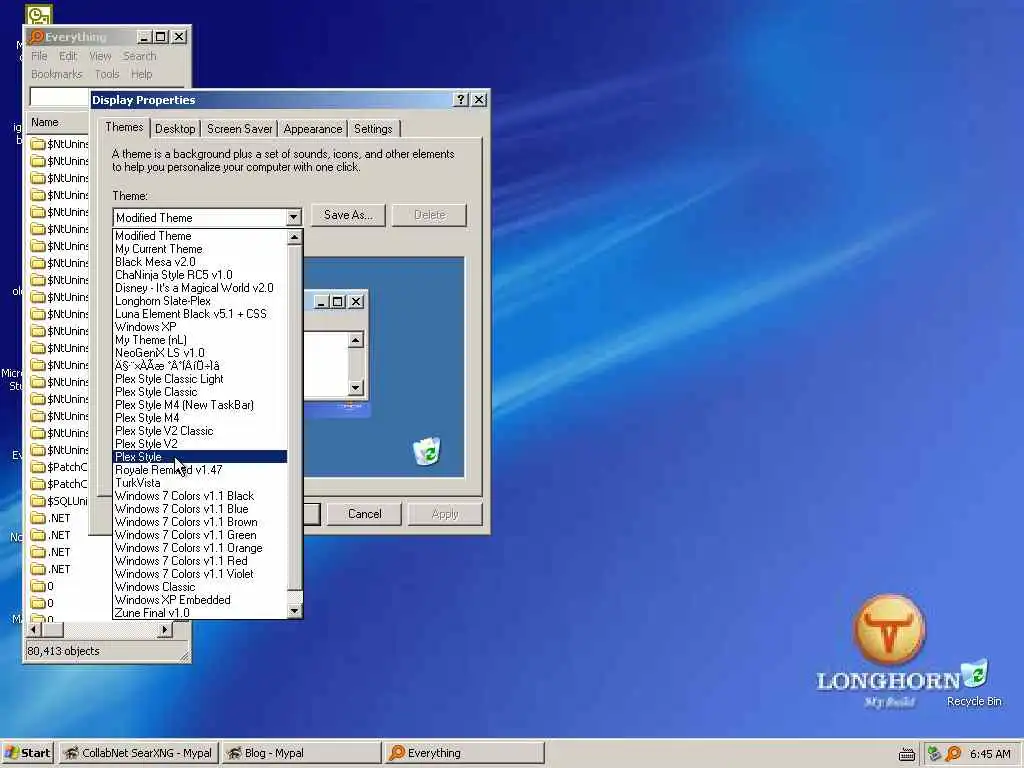Pick Windows 7 Colors v1.1 Orange
1024x768 pixels.
click(200, 548)
